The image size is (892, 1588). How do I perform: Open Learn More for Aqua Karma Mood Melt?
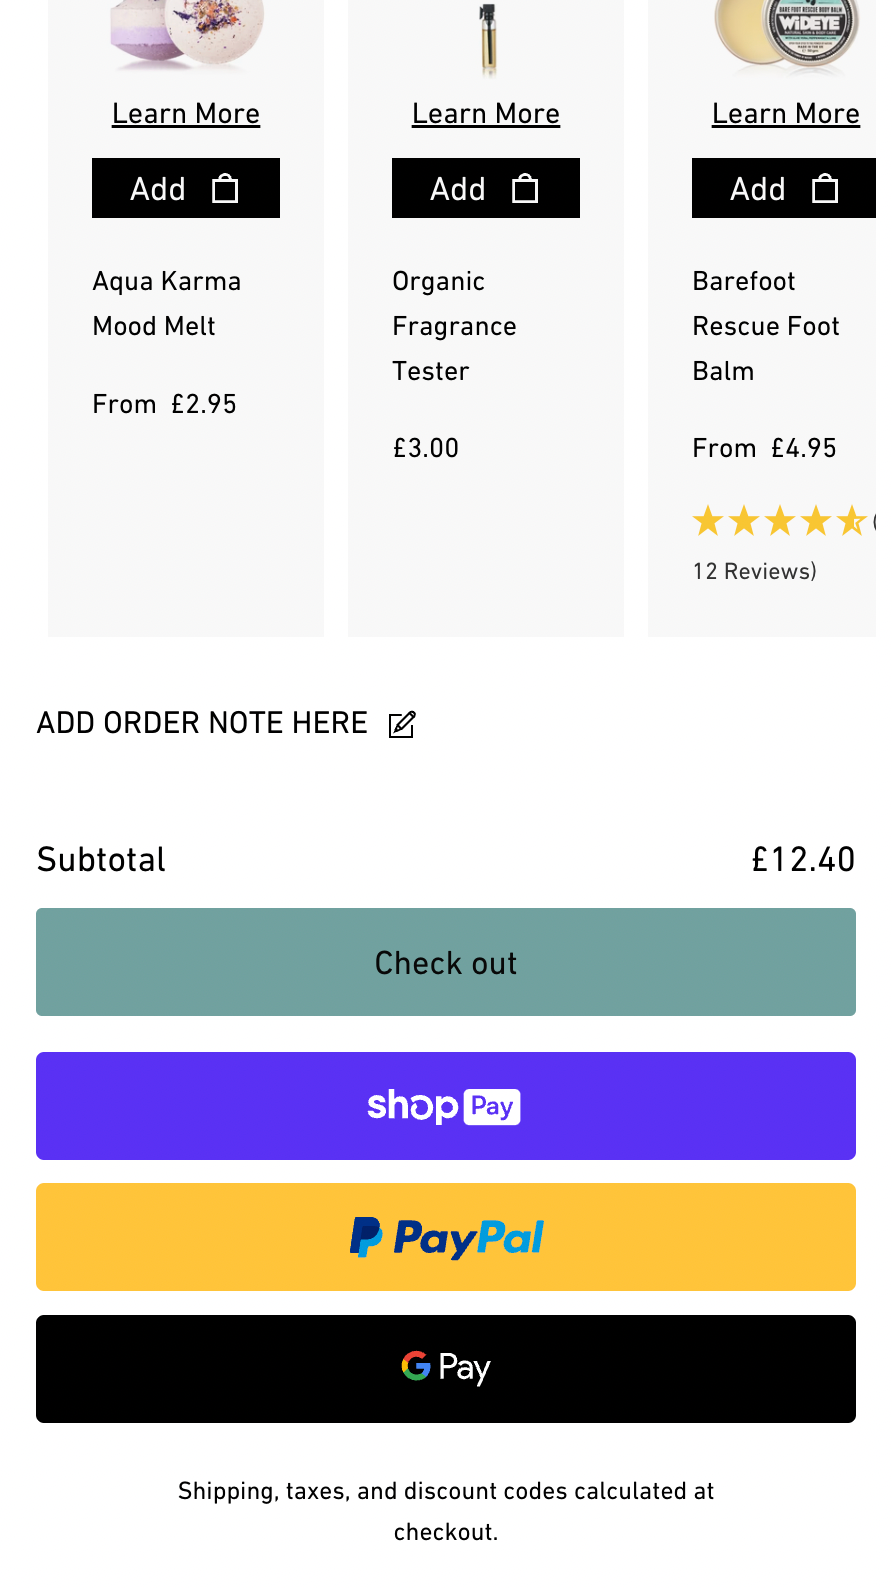(186, 114)
